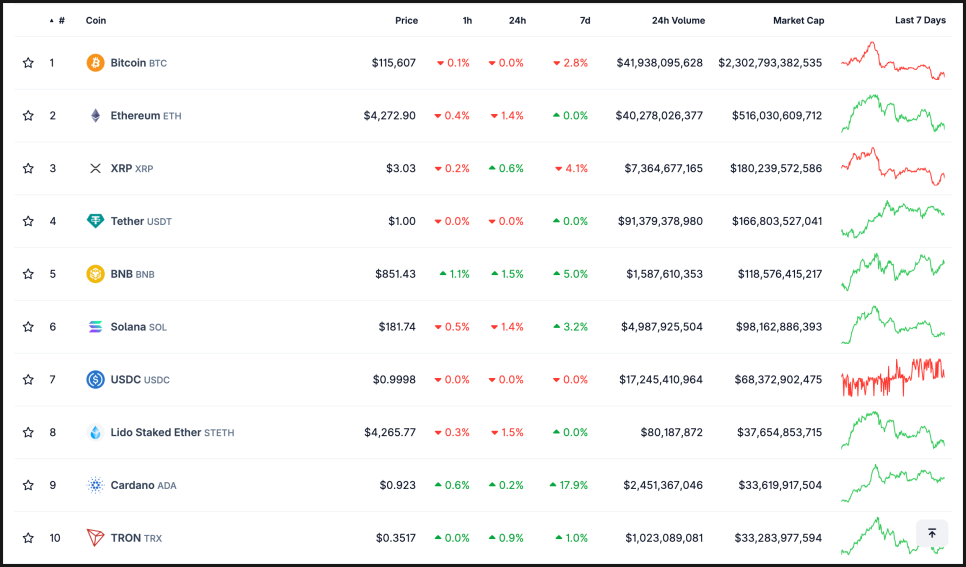Click XRP's 7-day sparkline chart

[893, 166]
